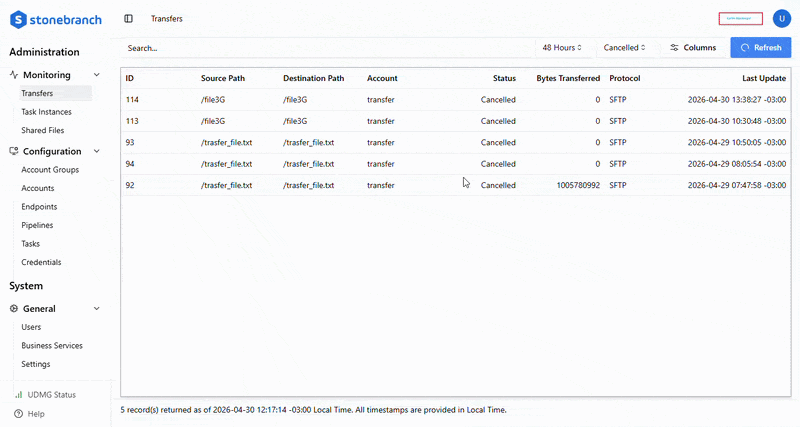Click the Help question-mark icon
Viewport: 800px width, 427px height.
[x=19, y=414]
